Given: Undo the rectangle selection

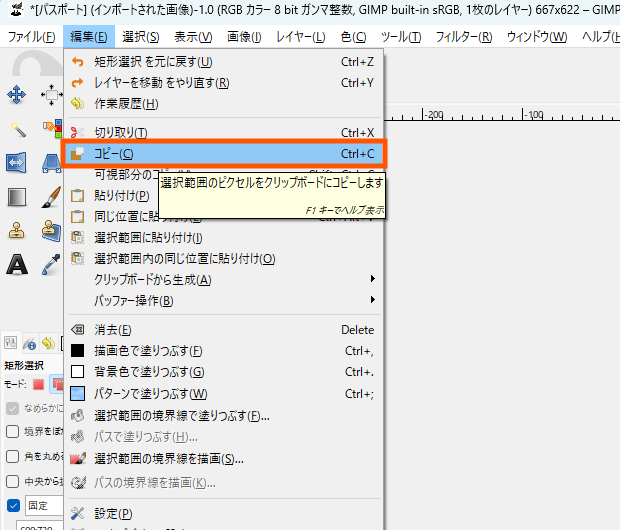Looking at the screenshot, I should pyautogui.click(x=223, y=62).
